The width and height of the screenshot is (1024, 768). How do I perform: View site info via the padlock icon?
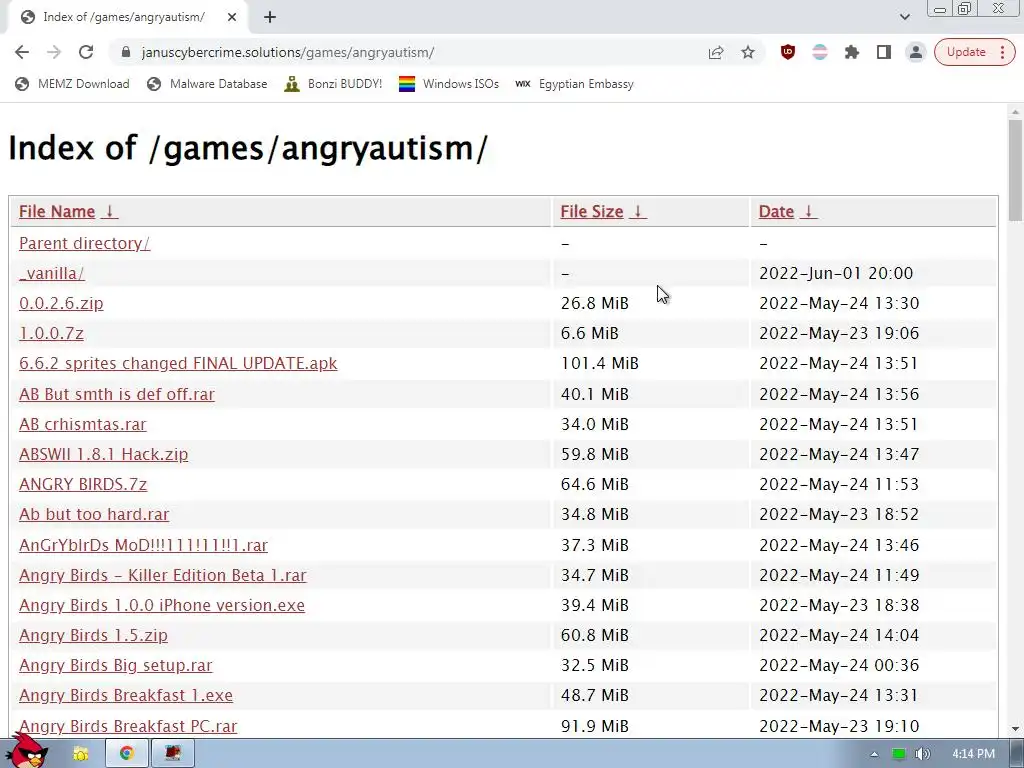click(x=126, y=52)
